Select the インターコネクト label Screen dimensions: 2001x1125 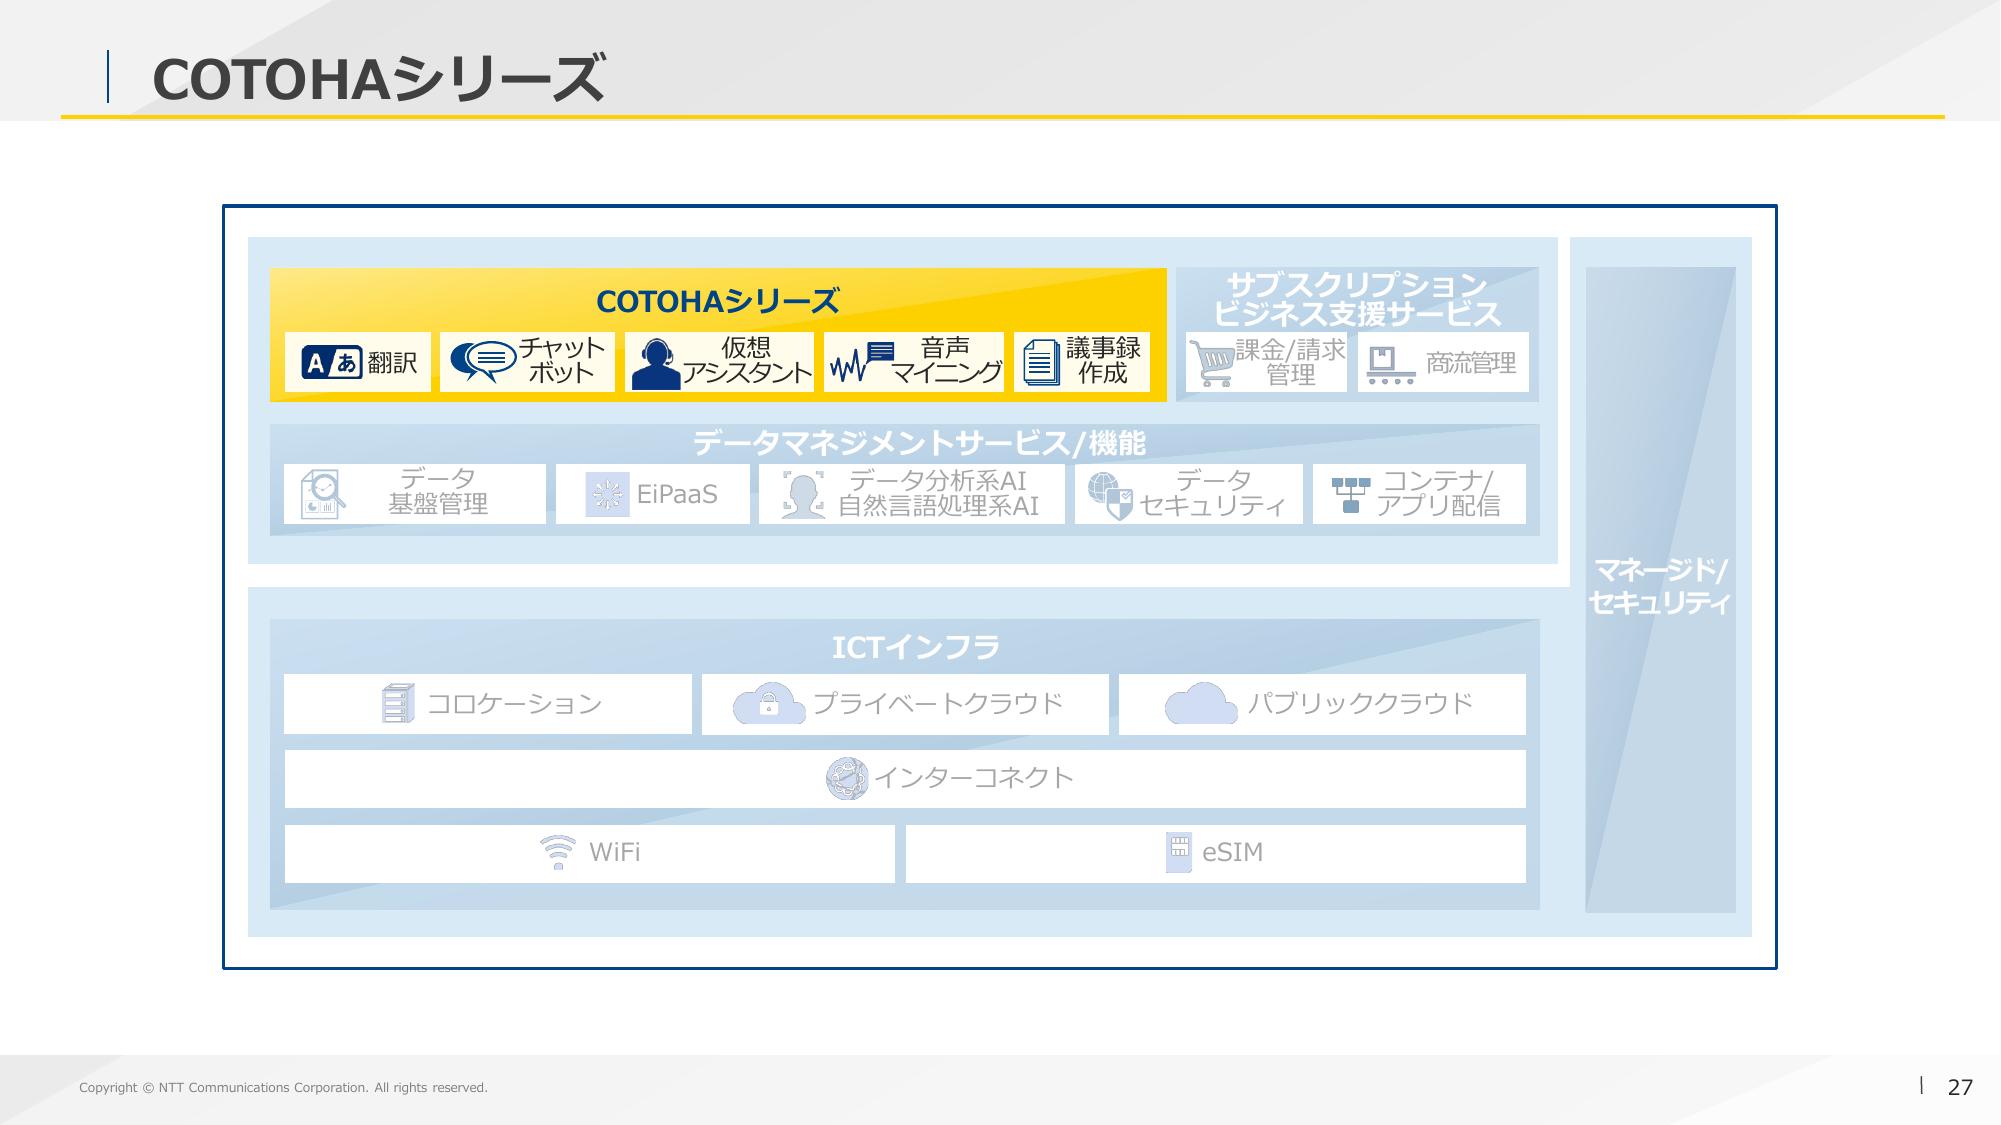[x=974, y=777]
